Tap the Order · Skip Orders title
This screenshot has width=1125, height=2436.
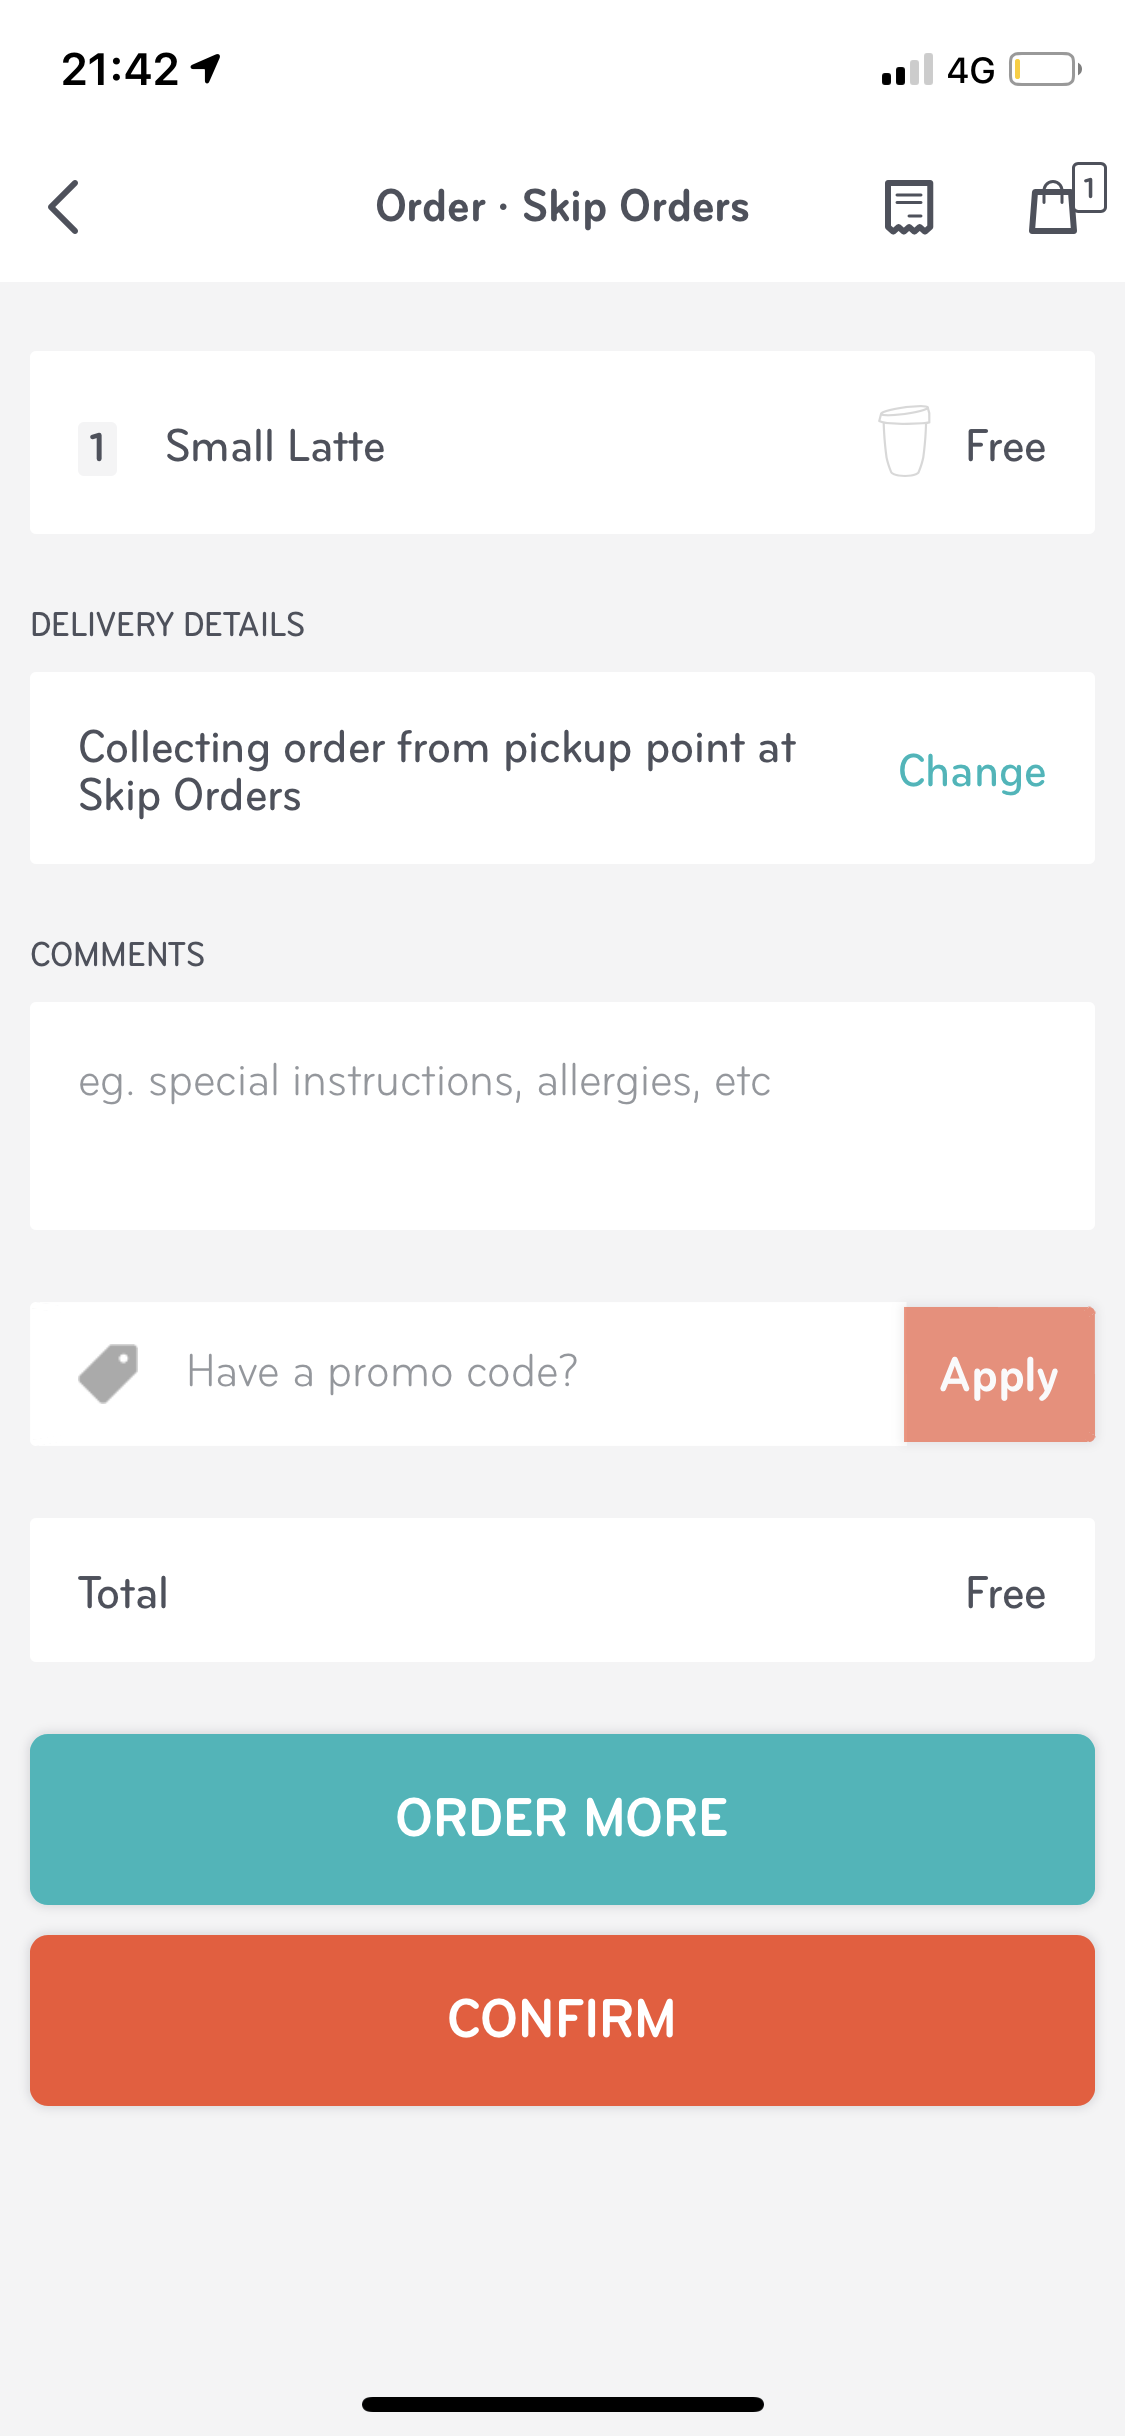[x=562, y=207]
